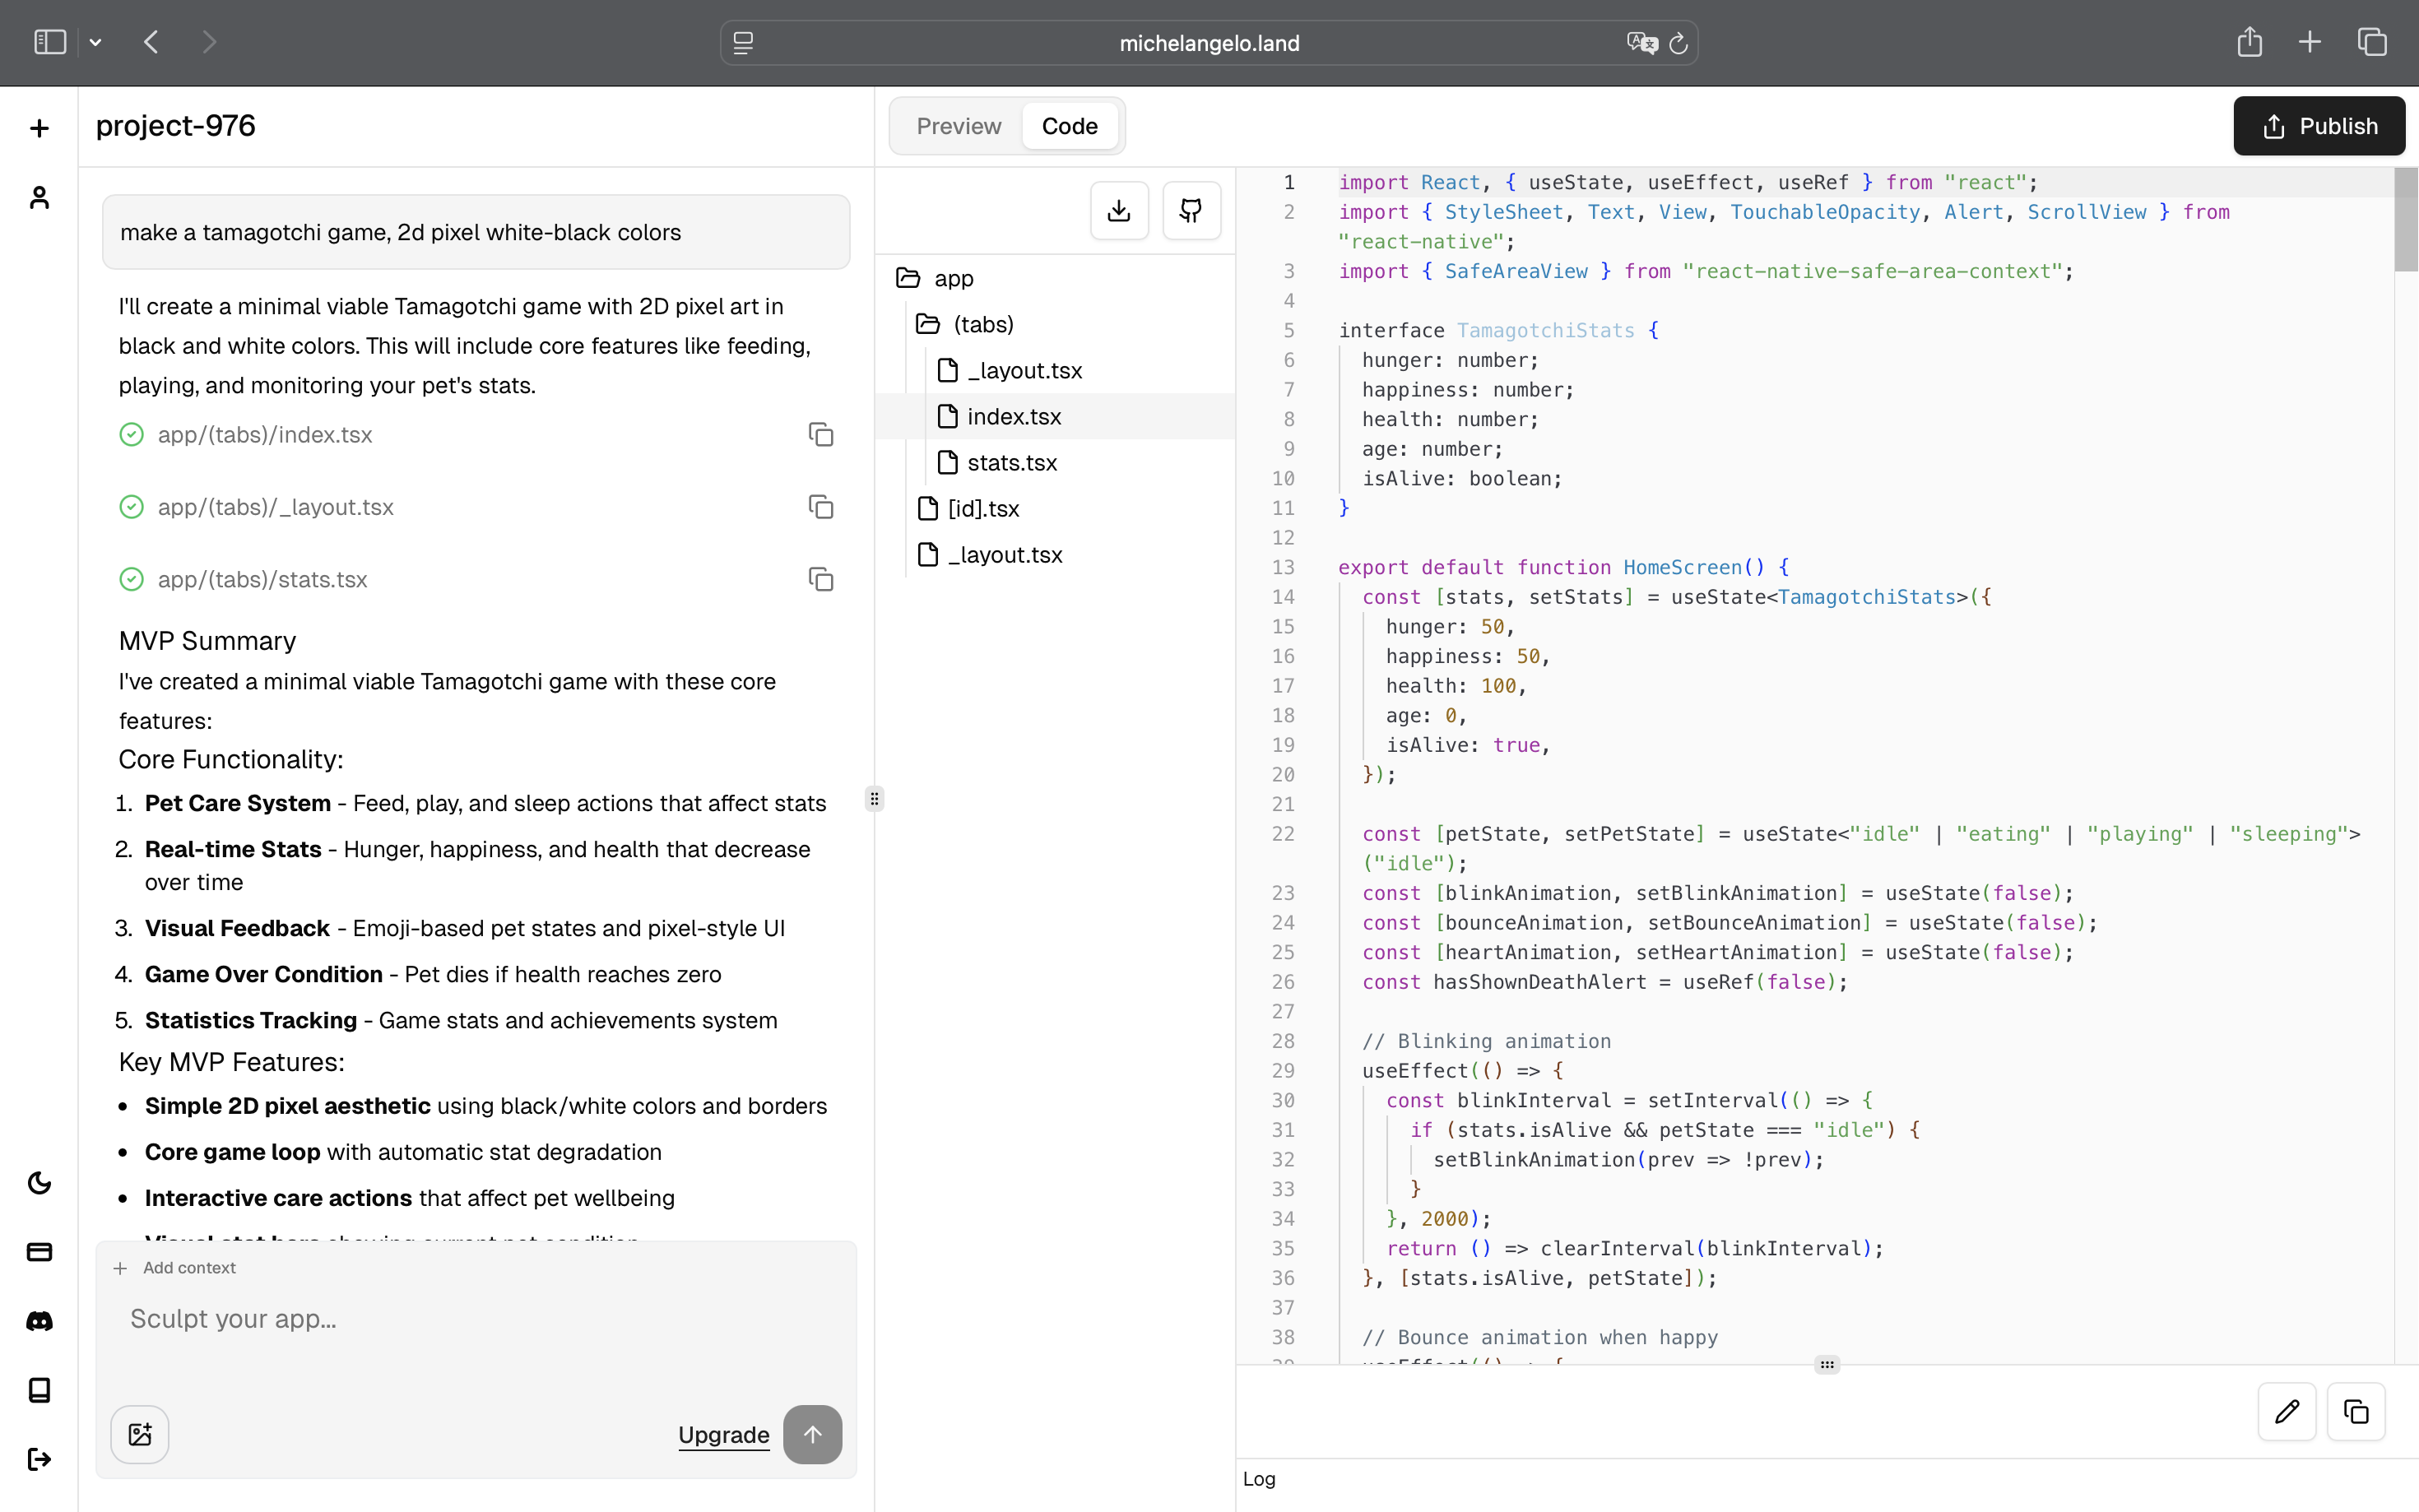The image size is (2419, 1512).
Task: Open the user profile icon in sidebar
Action: [39, 198]
